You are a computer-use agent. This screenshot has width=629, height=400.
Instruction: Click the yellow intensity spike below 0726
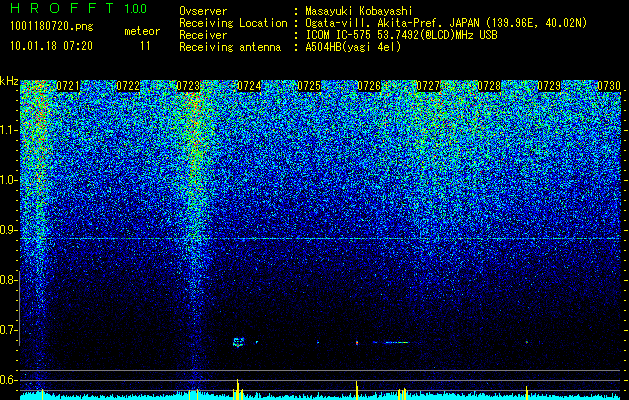pyautogui.click(x=357, y=390)
